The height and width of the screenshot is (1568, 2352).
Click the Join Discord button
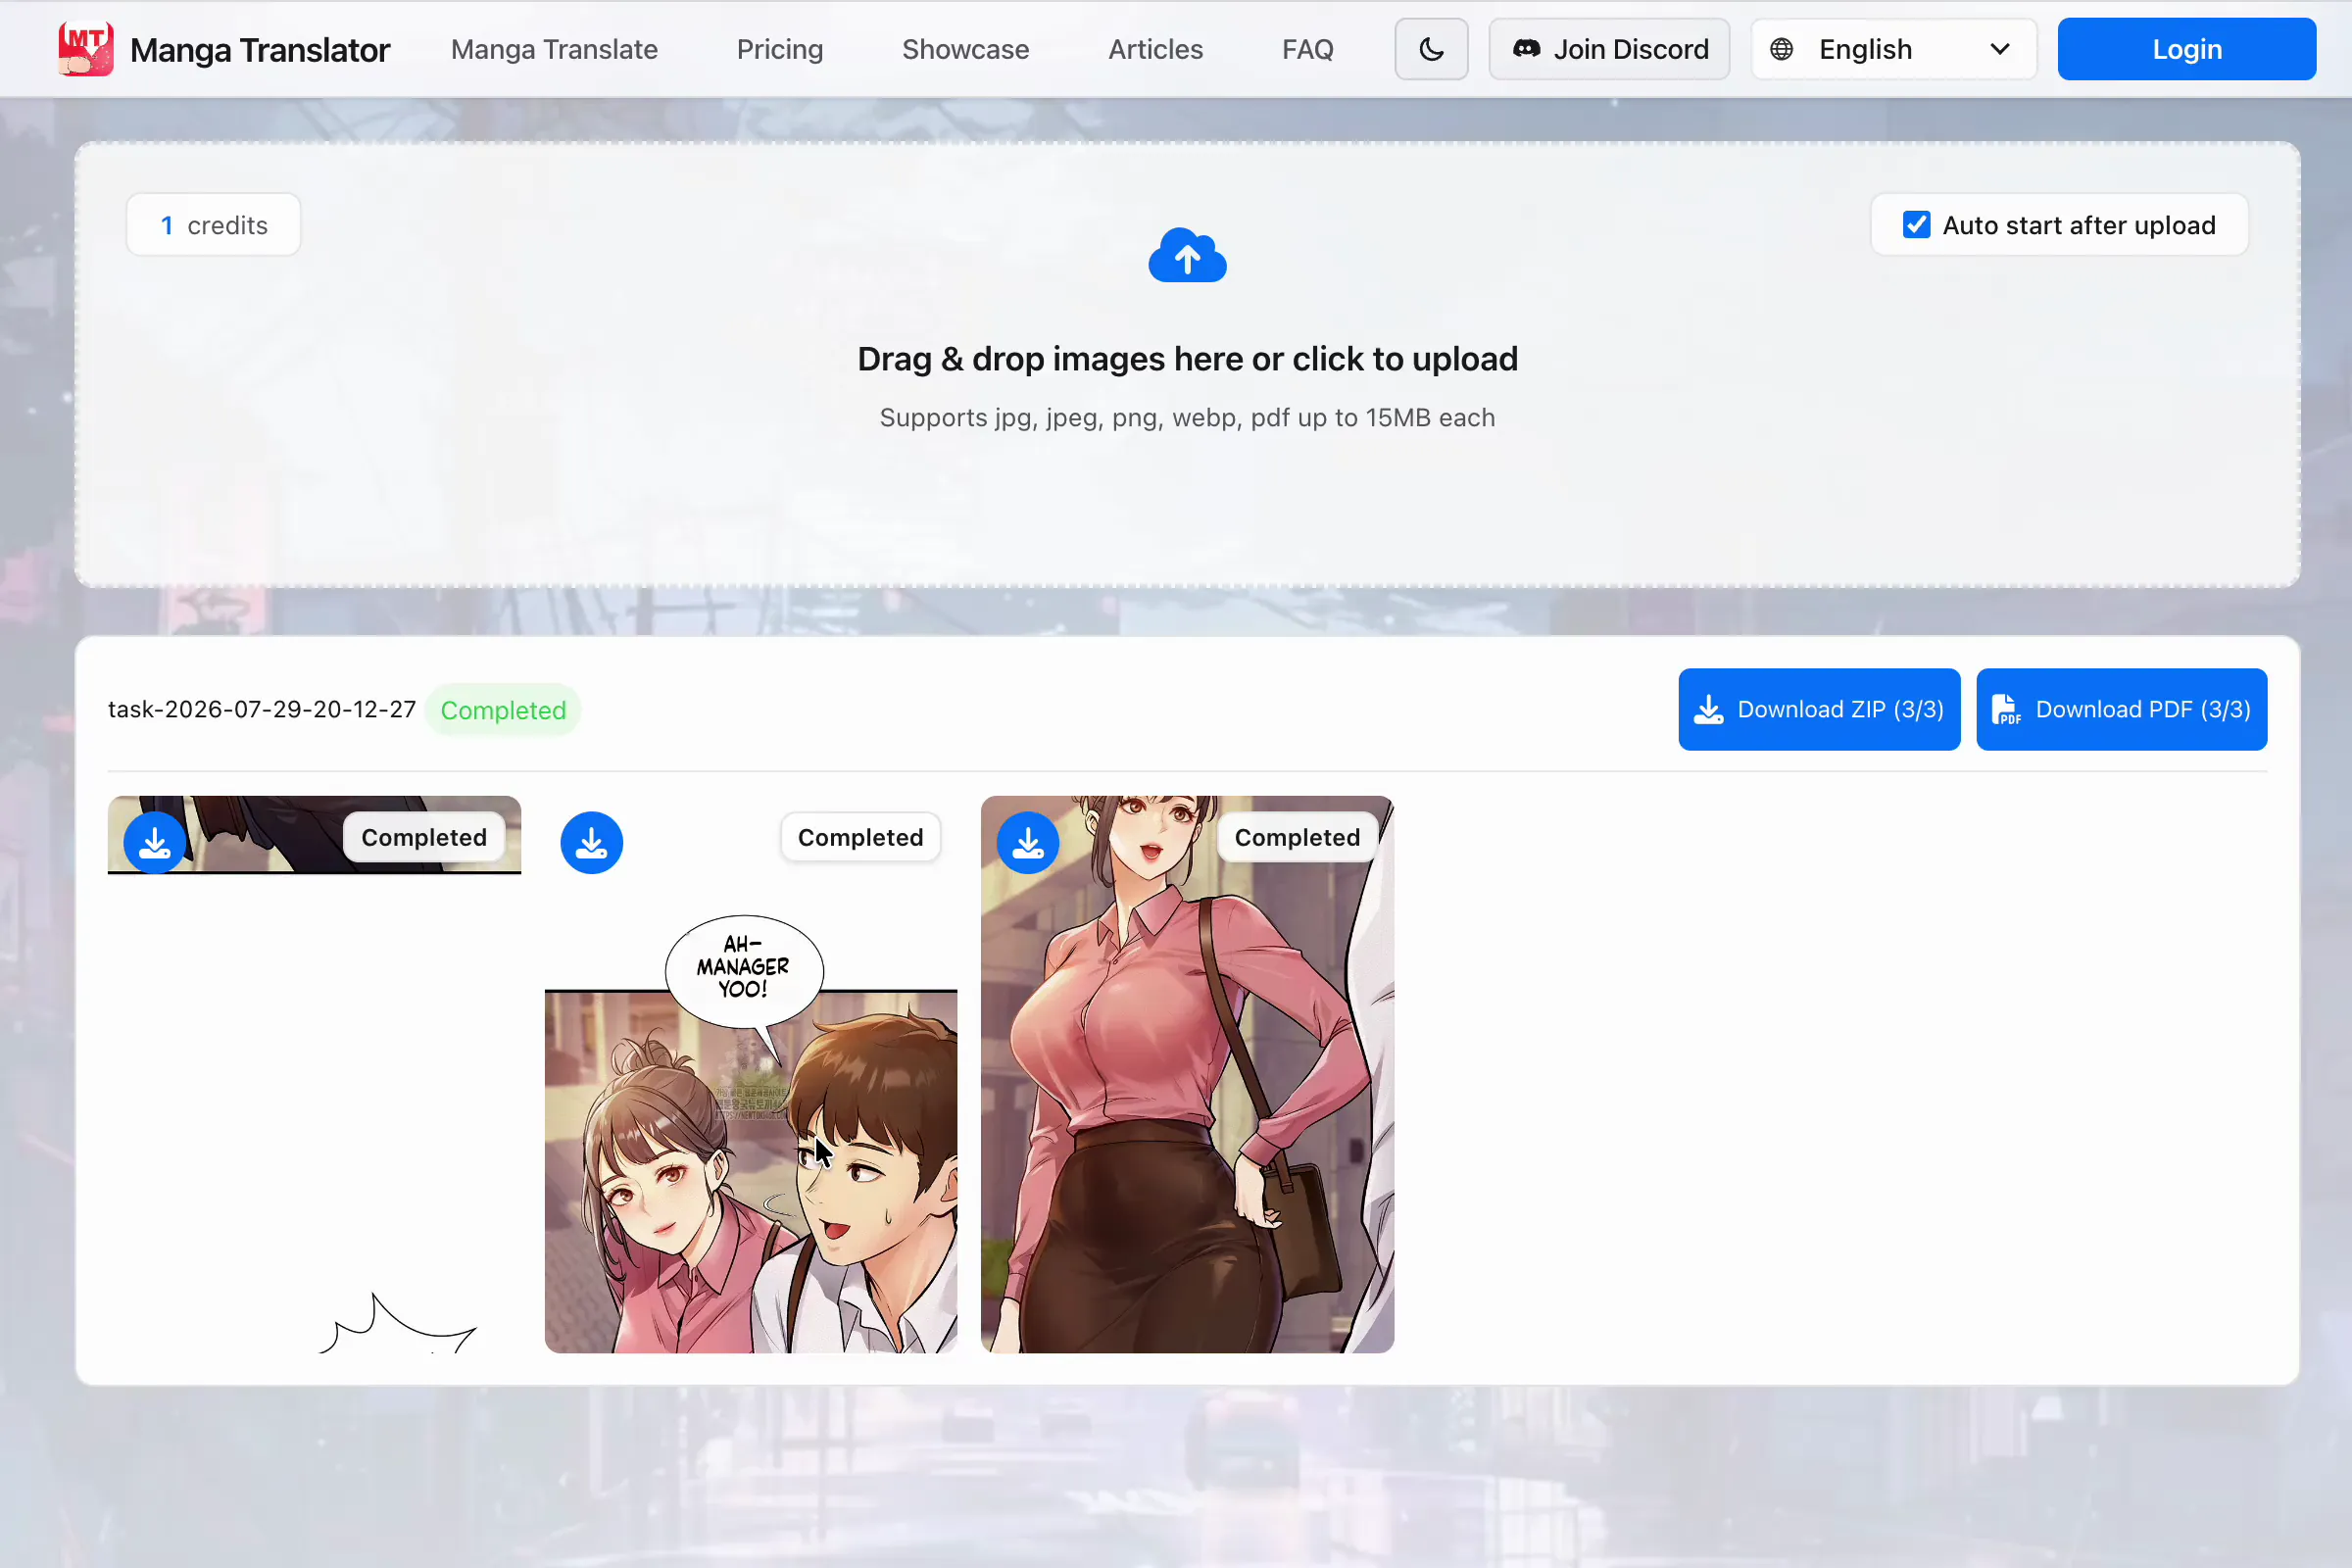[1609, 49]
